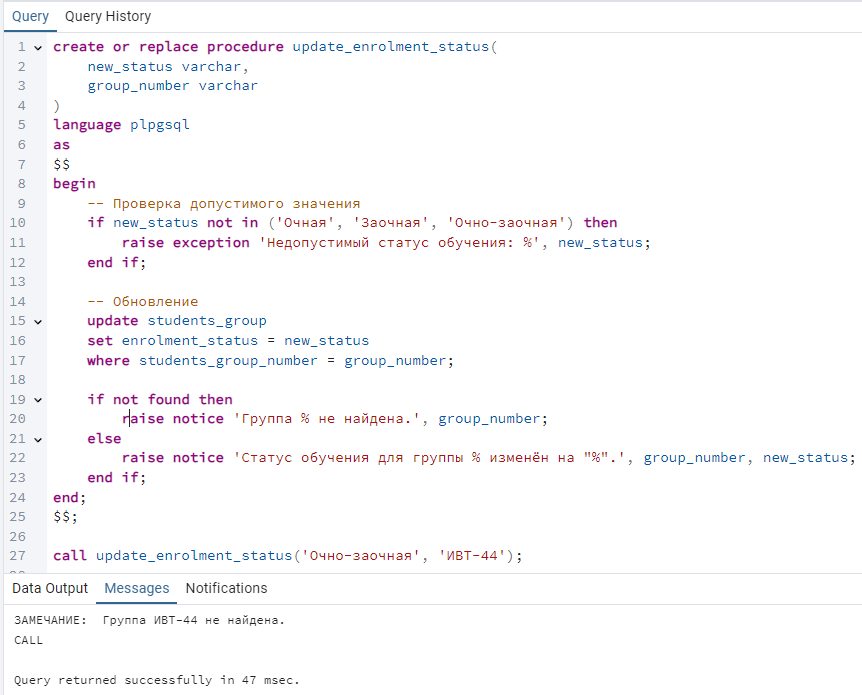862x695 pixels.
Task: Select the Query tab
Action: pos(30,16)
